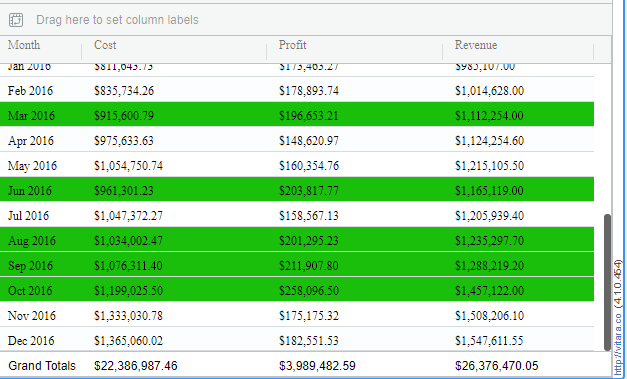
Task: Sort by the Month column header
Action: tap(24, 45)
